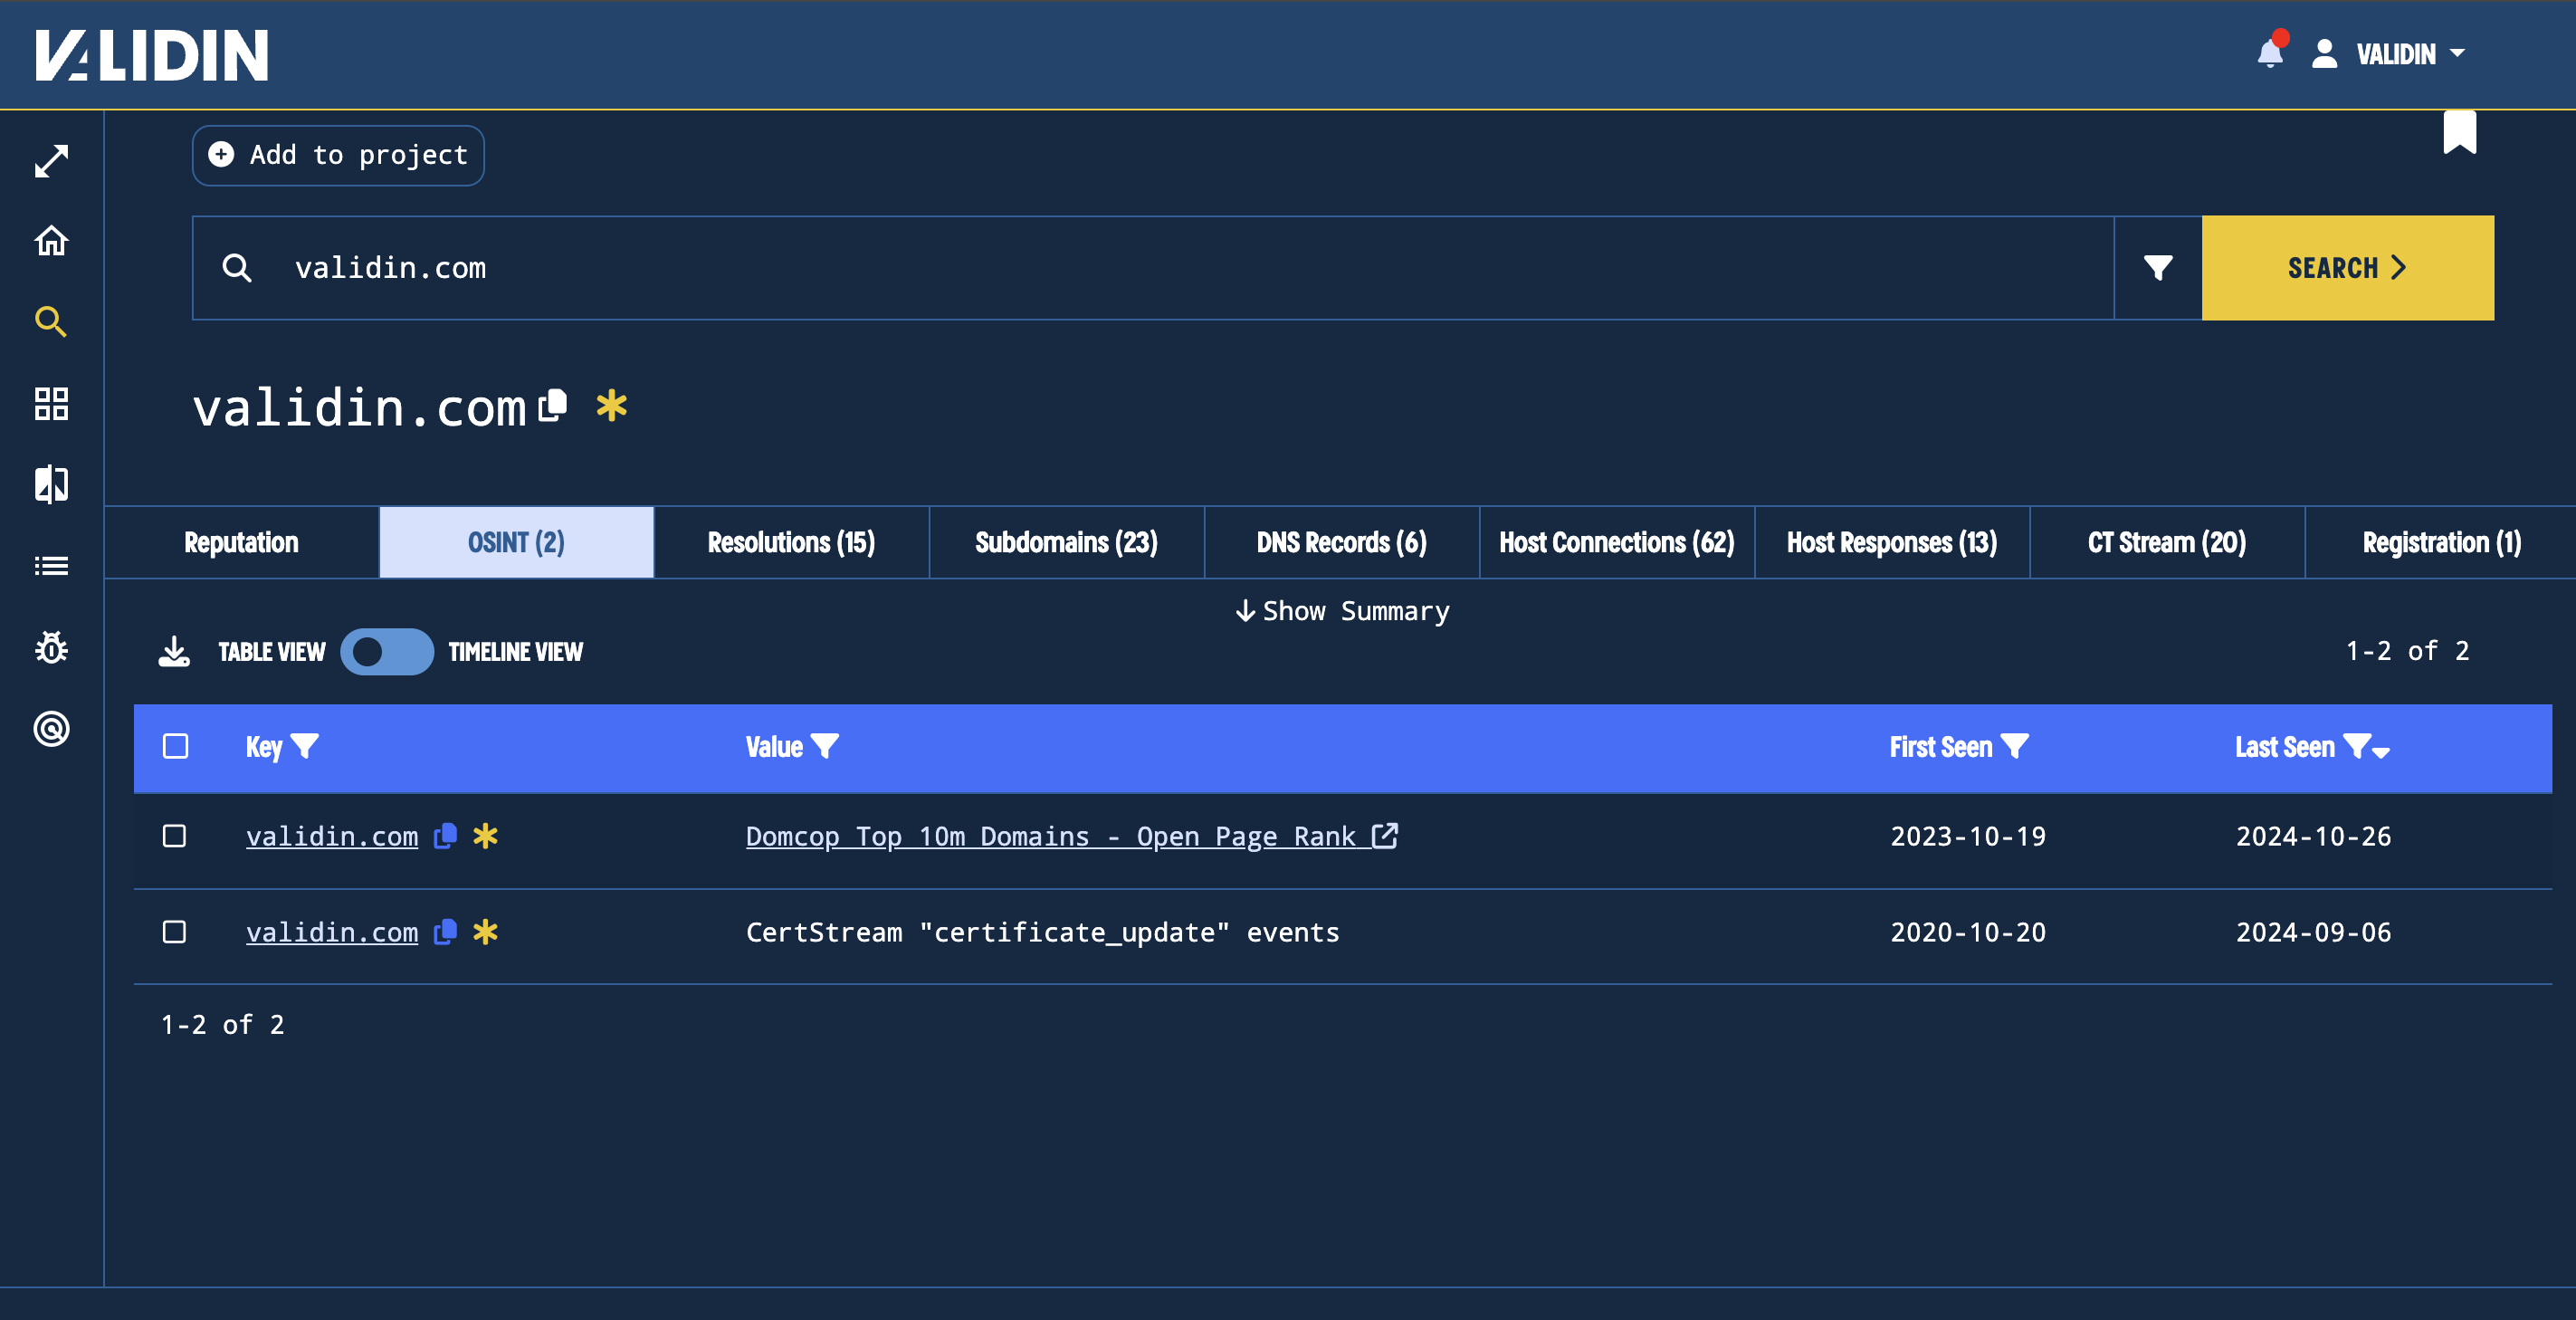Screen dimensions: 2576x1320
Task: Open the grid dashboard sidebar icon
Action: click(x=51, y=403)
